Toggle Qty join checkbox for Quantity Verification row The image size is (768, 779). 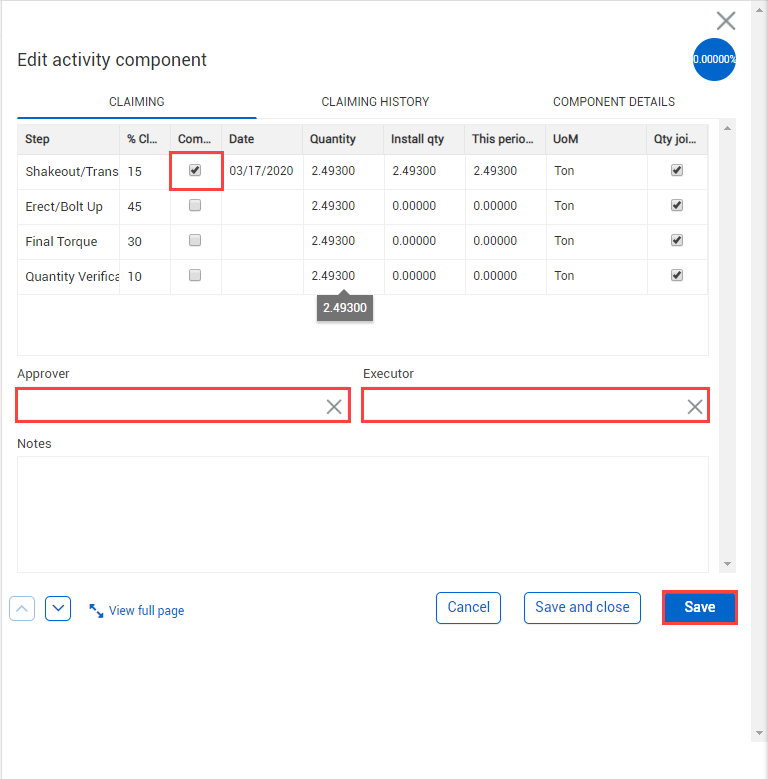[677, 275]
